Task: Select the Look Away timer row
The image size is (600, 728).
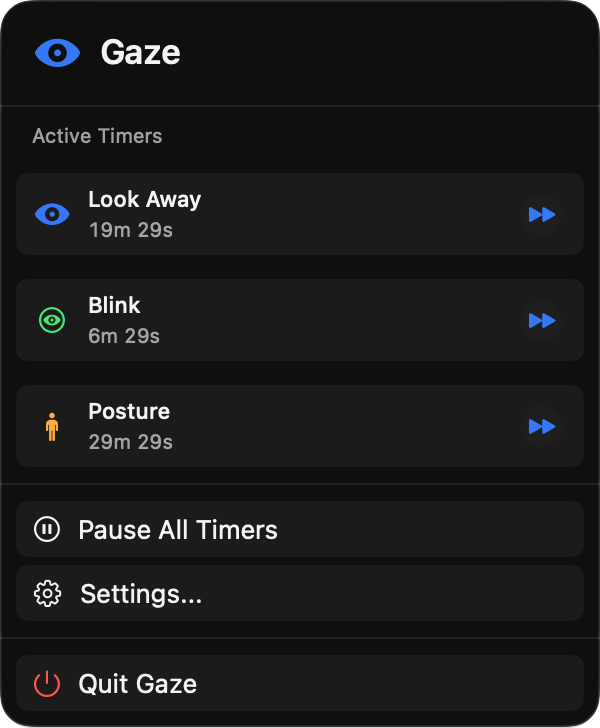Action: [300, 214]
